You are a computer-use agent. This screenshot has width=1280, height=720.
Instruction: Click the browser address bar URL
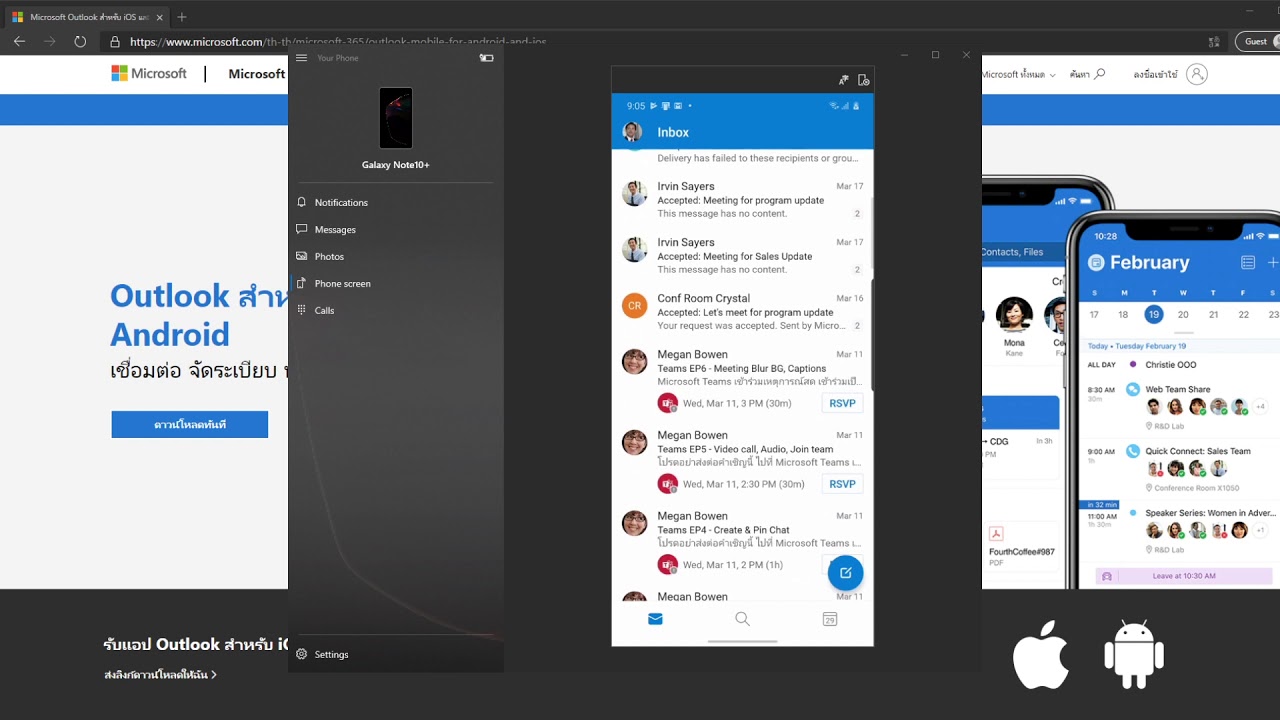click(x=338, y=42)
